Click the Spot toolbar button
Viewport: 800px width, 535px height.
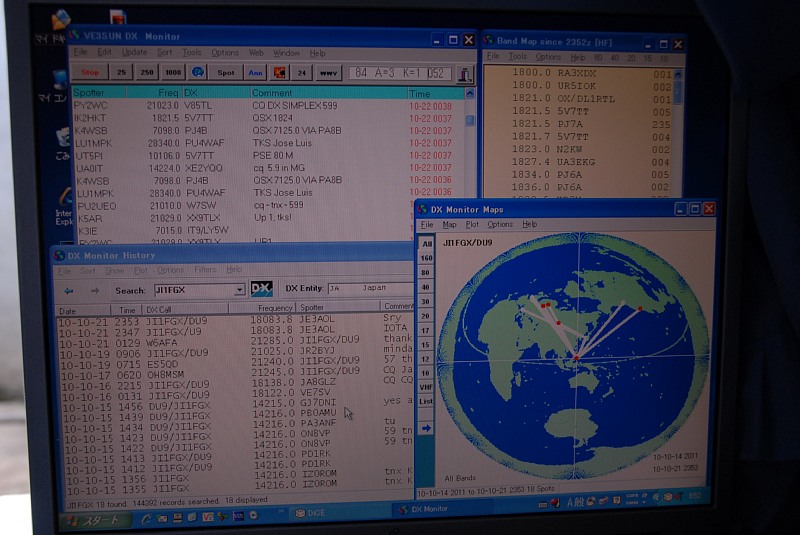tap(226, 73)
